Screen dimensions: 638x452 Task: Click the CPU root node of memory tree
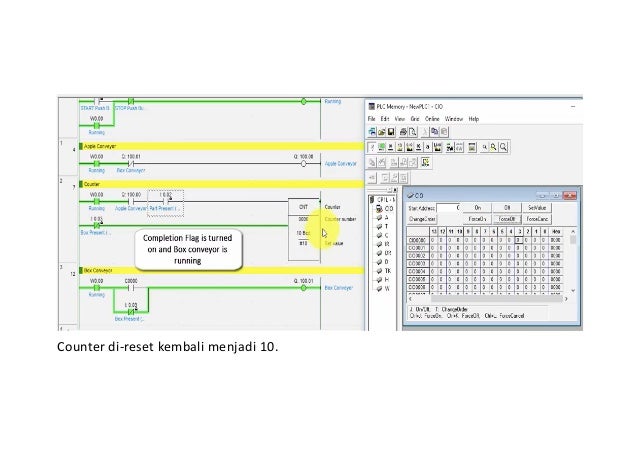pyautogui.click(x=382, y=200)
